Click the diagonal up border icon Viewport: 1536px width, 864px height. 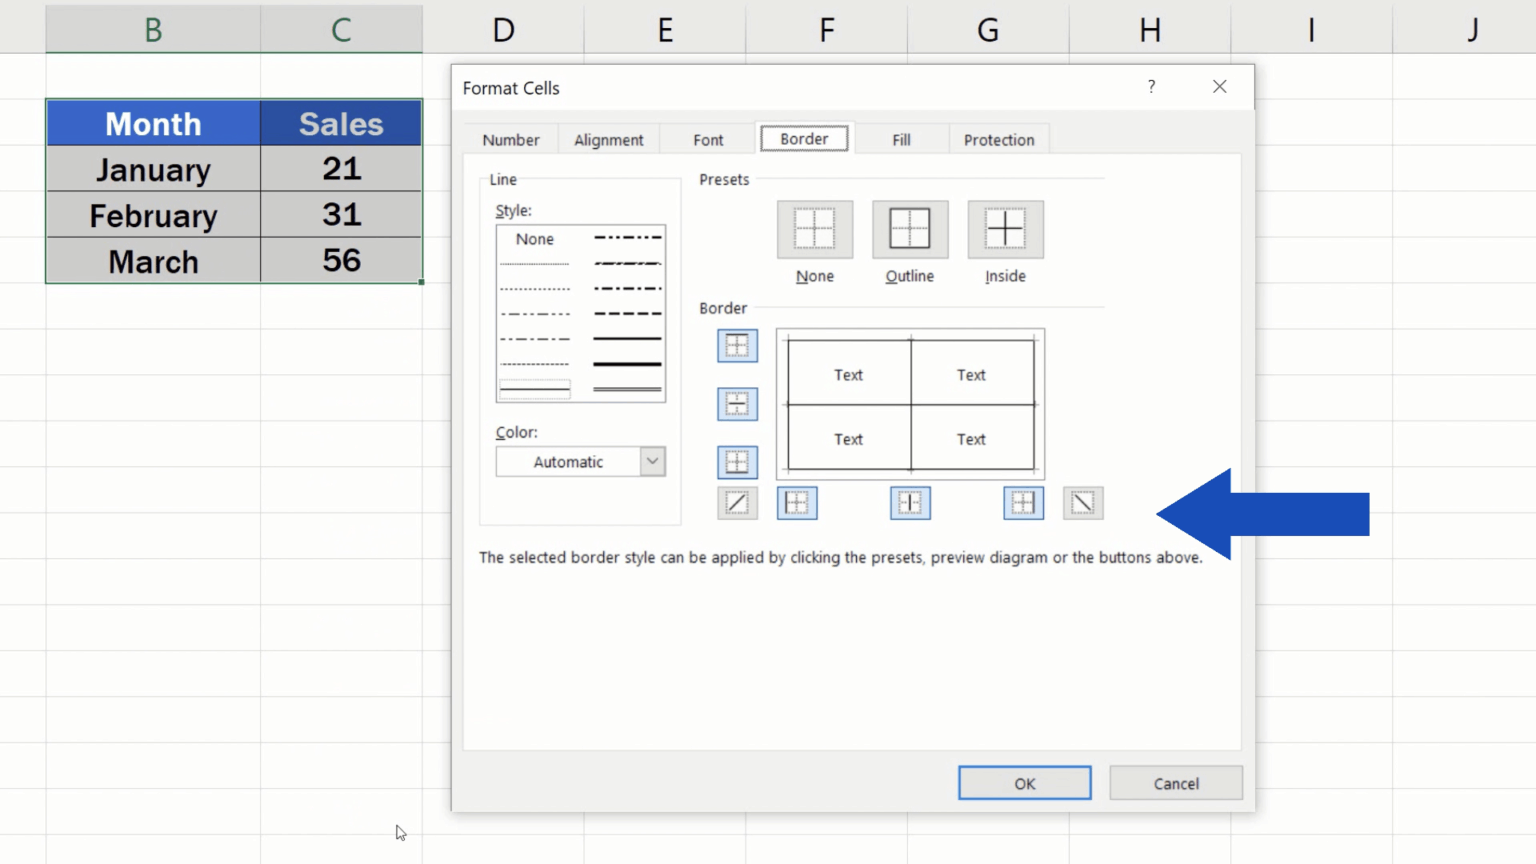[x=737, y=503]
